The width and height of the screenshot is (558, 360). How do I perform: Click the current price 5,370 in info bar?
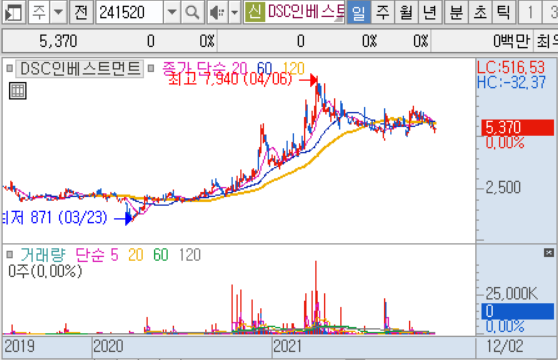(58, 41)
